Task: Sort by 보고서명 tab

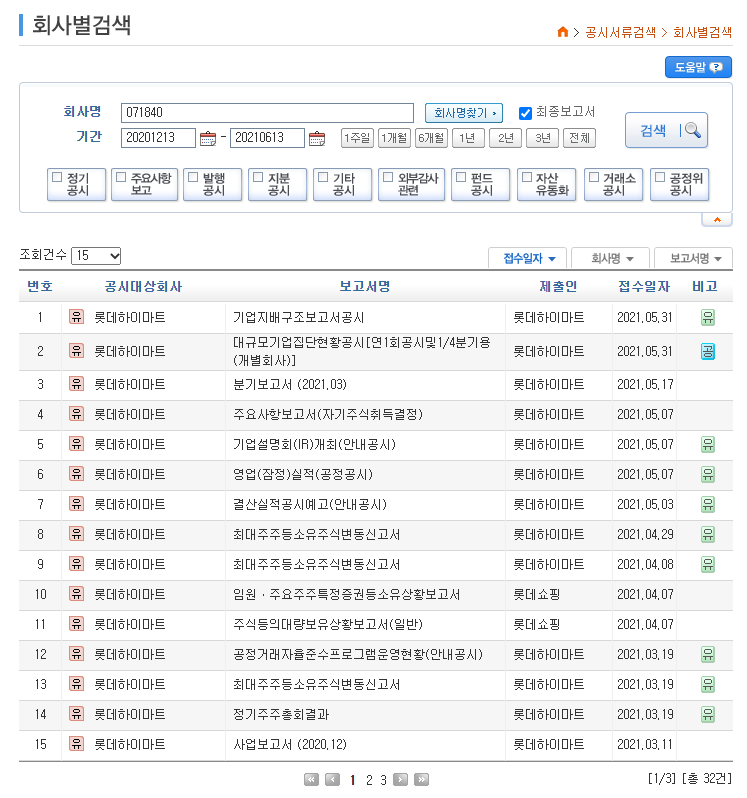Action: pyautogui.click(x=694, y=258)
